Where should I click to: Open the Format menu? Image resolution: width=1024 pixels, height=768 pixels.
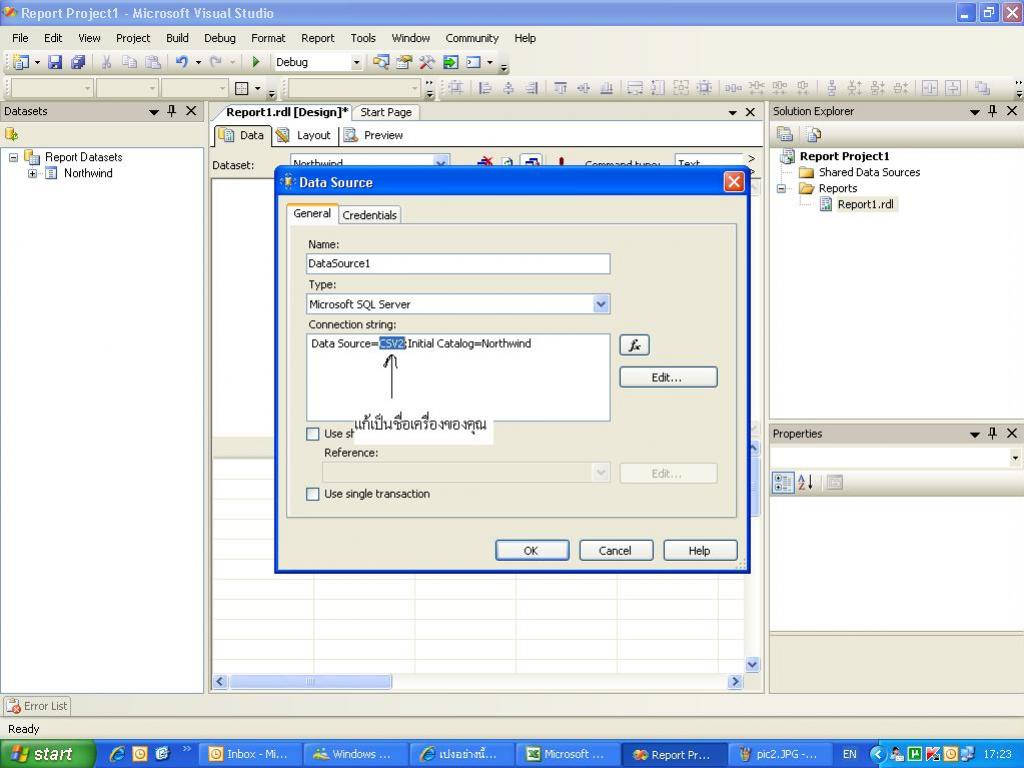pos(268,38)
